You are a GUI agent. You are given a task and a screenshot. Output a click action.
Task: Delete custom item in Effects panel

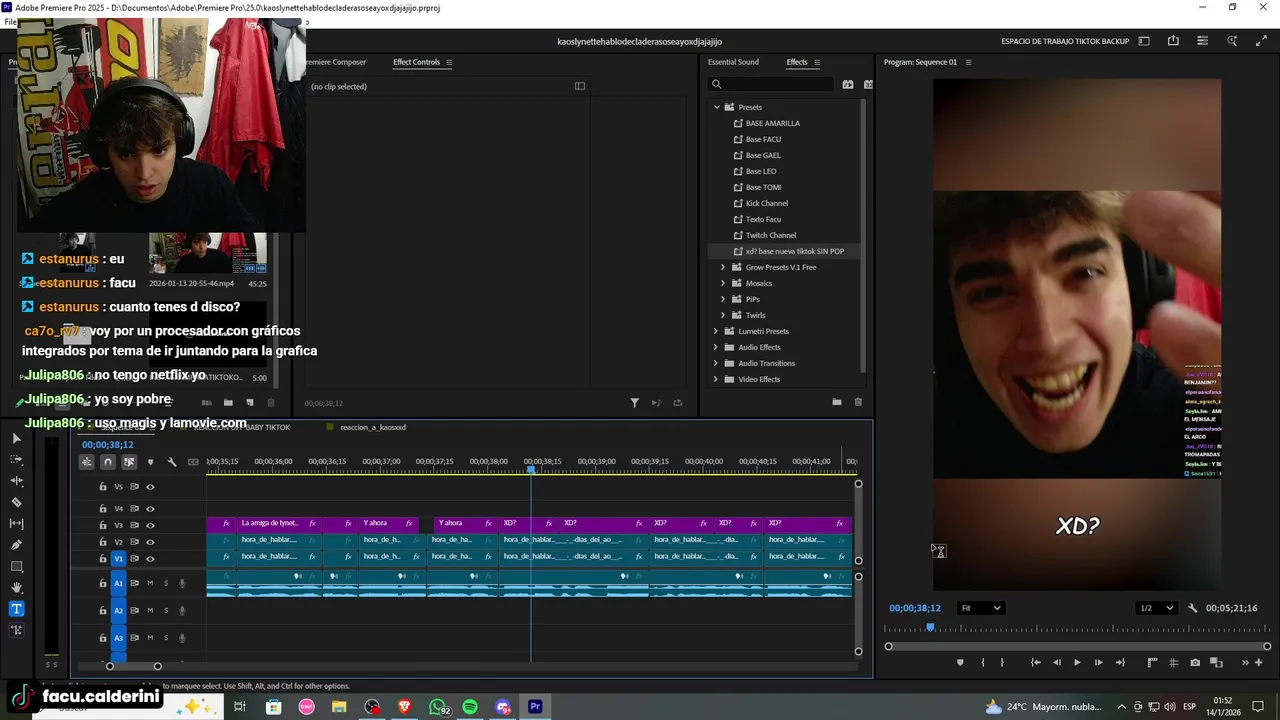click(x=858, y=402)
